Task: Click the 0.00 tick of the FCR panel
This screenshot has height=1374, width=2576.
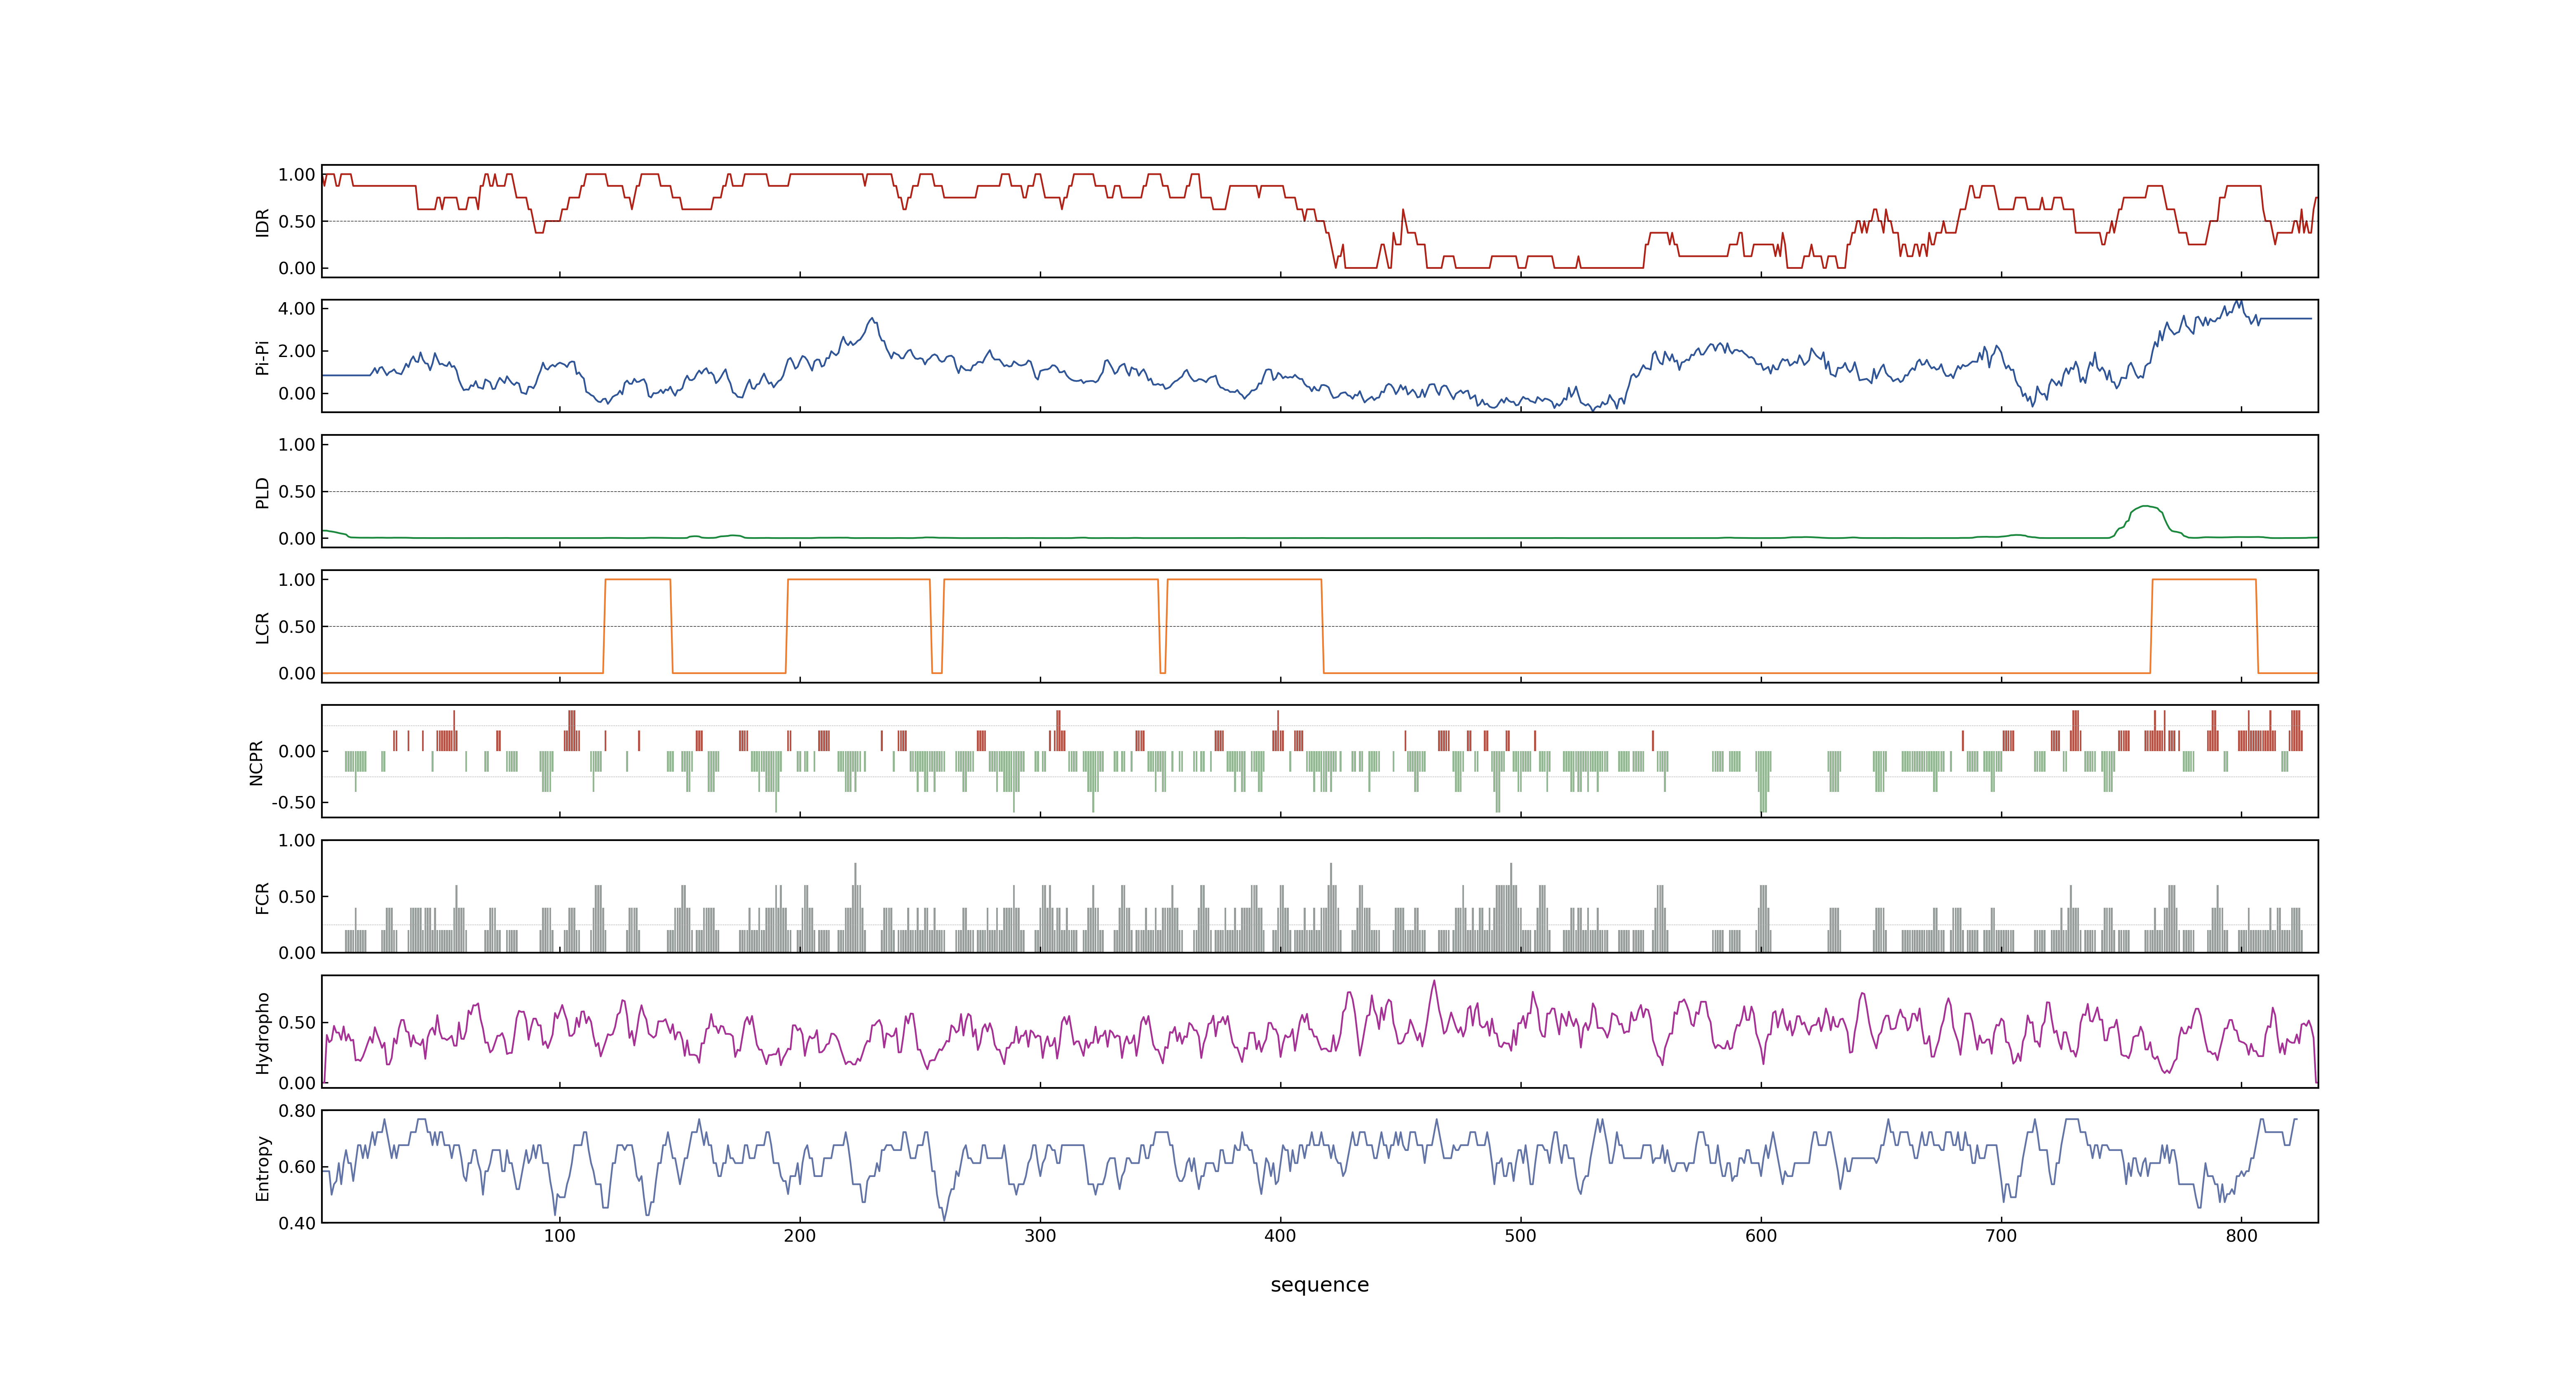Action: click(x=297, y=953)
